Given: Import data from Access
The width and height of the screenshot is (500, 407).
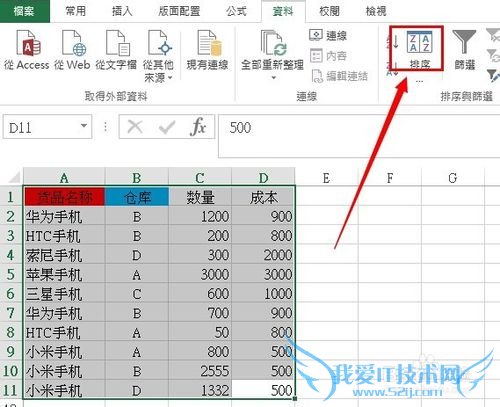Looking at the screenshot, I should 27,50.
